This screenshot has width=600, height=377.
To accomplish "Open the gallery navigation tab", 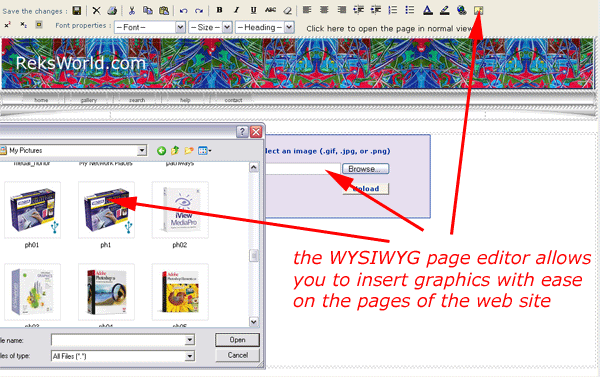I will coord(89,100).
